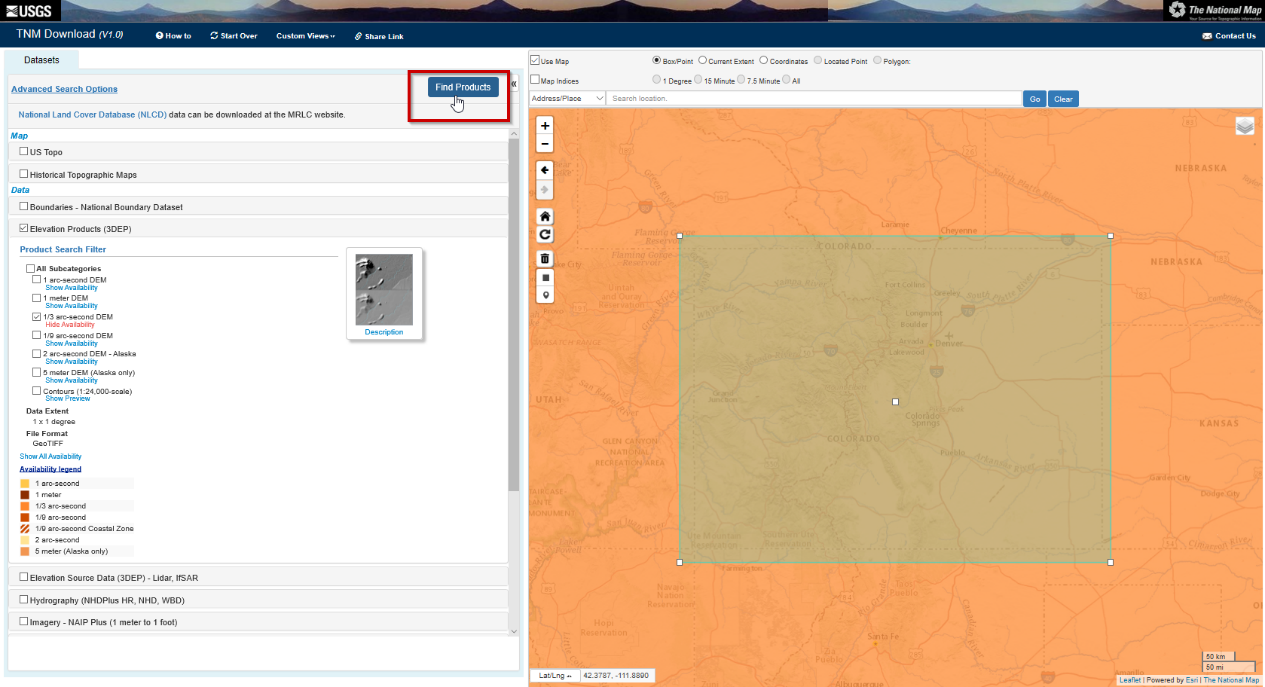Check 2 arc-second DEM - Alaska
Screen dimensions: 1265x687
tap(37, 354)
